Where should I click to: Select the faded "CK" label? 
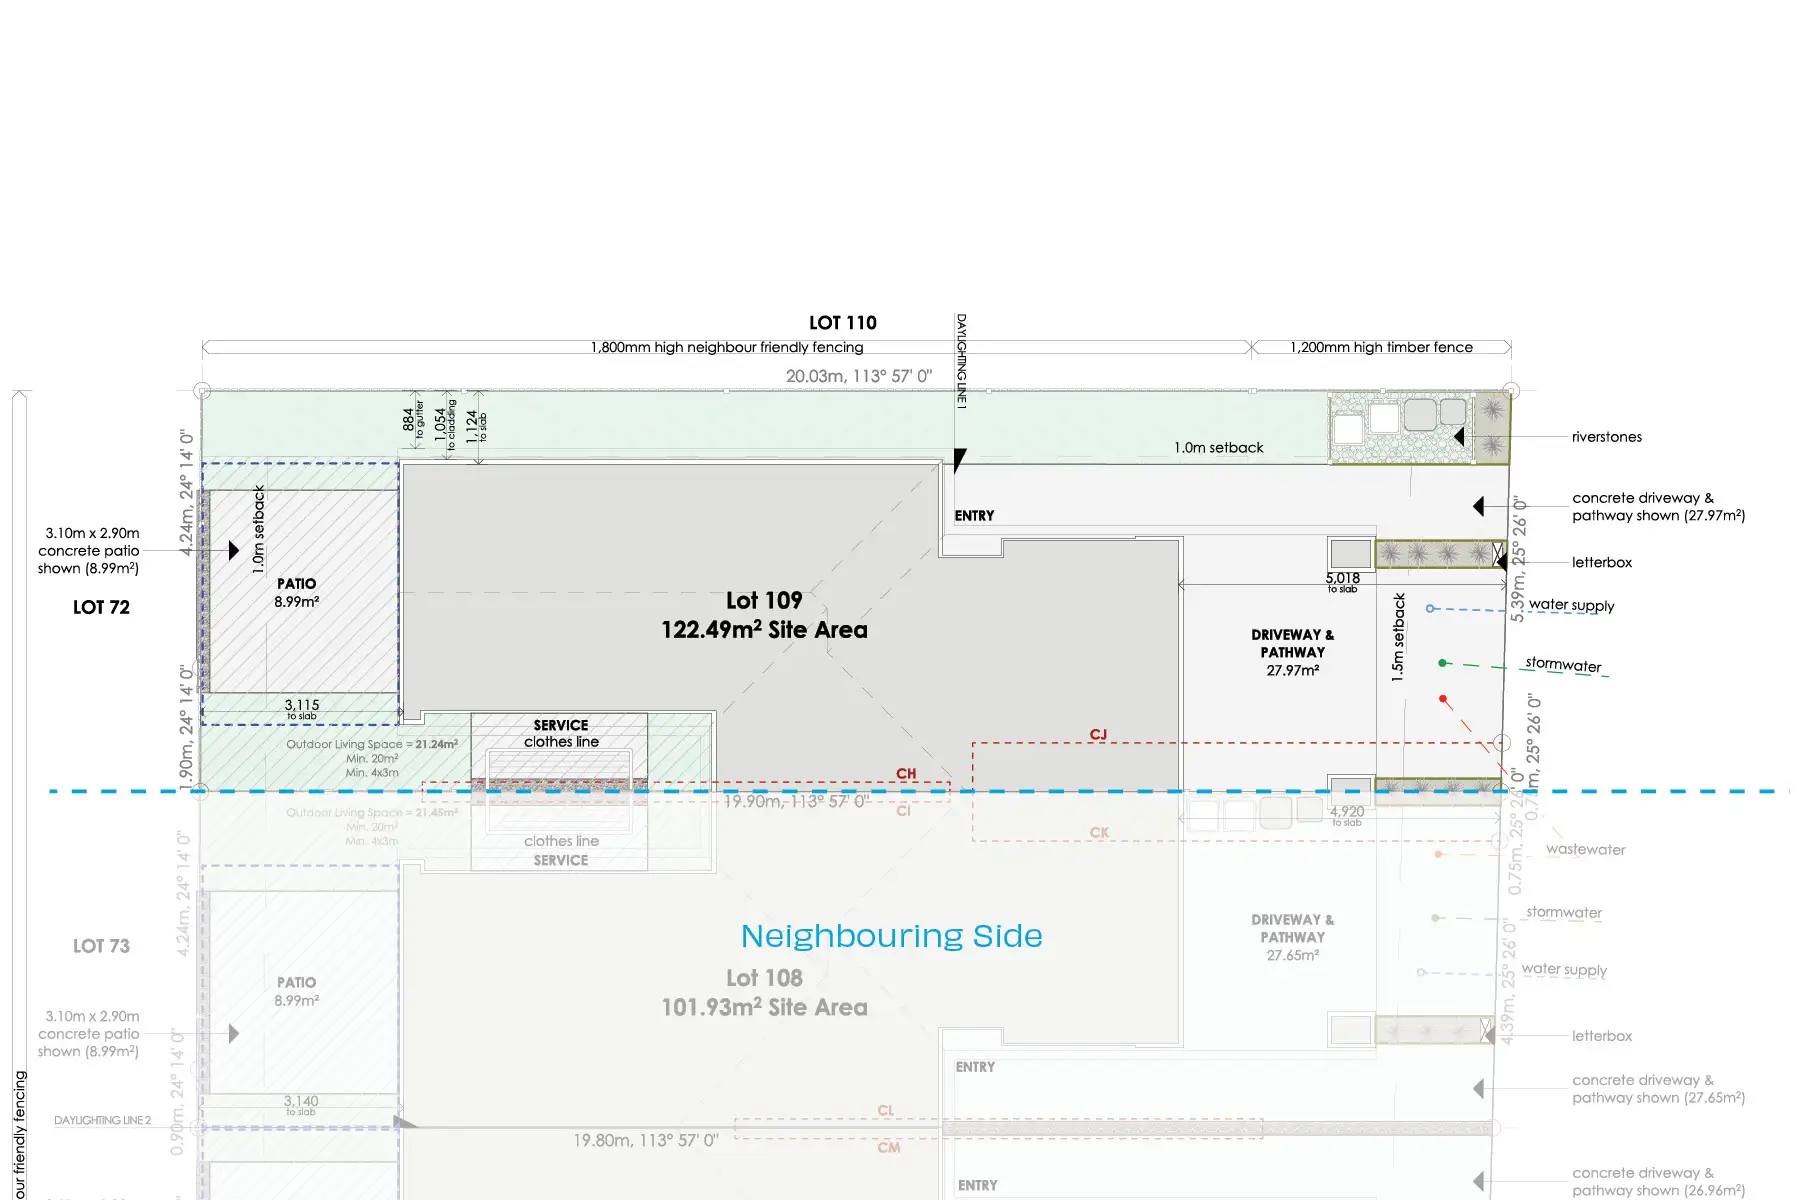pos(1099,832)
